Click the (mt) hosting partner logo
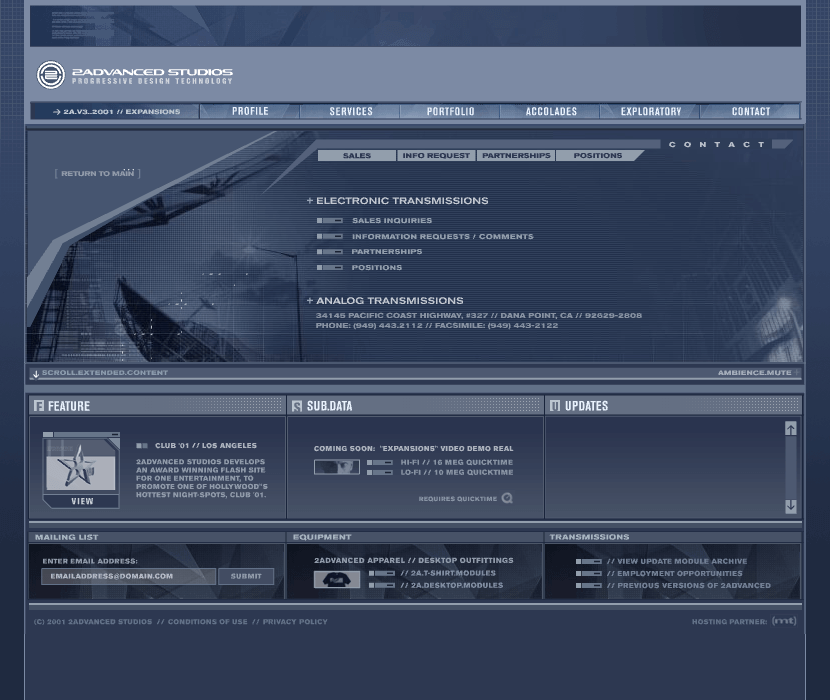Image resolution: width=830 pixels, height=700 pixels. coord(784,621)
